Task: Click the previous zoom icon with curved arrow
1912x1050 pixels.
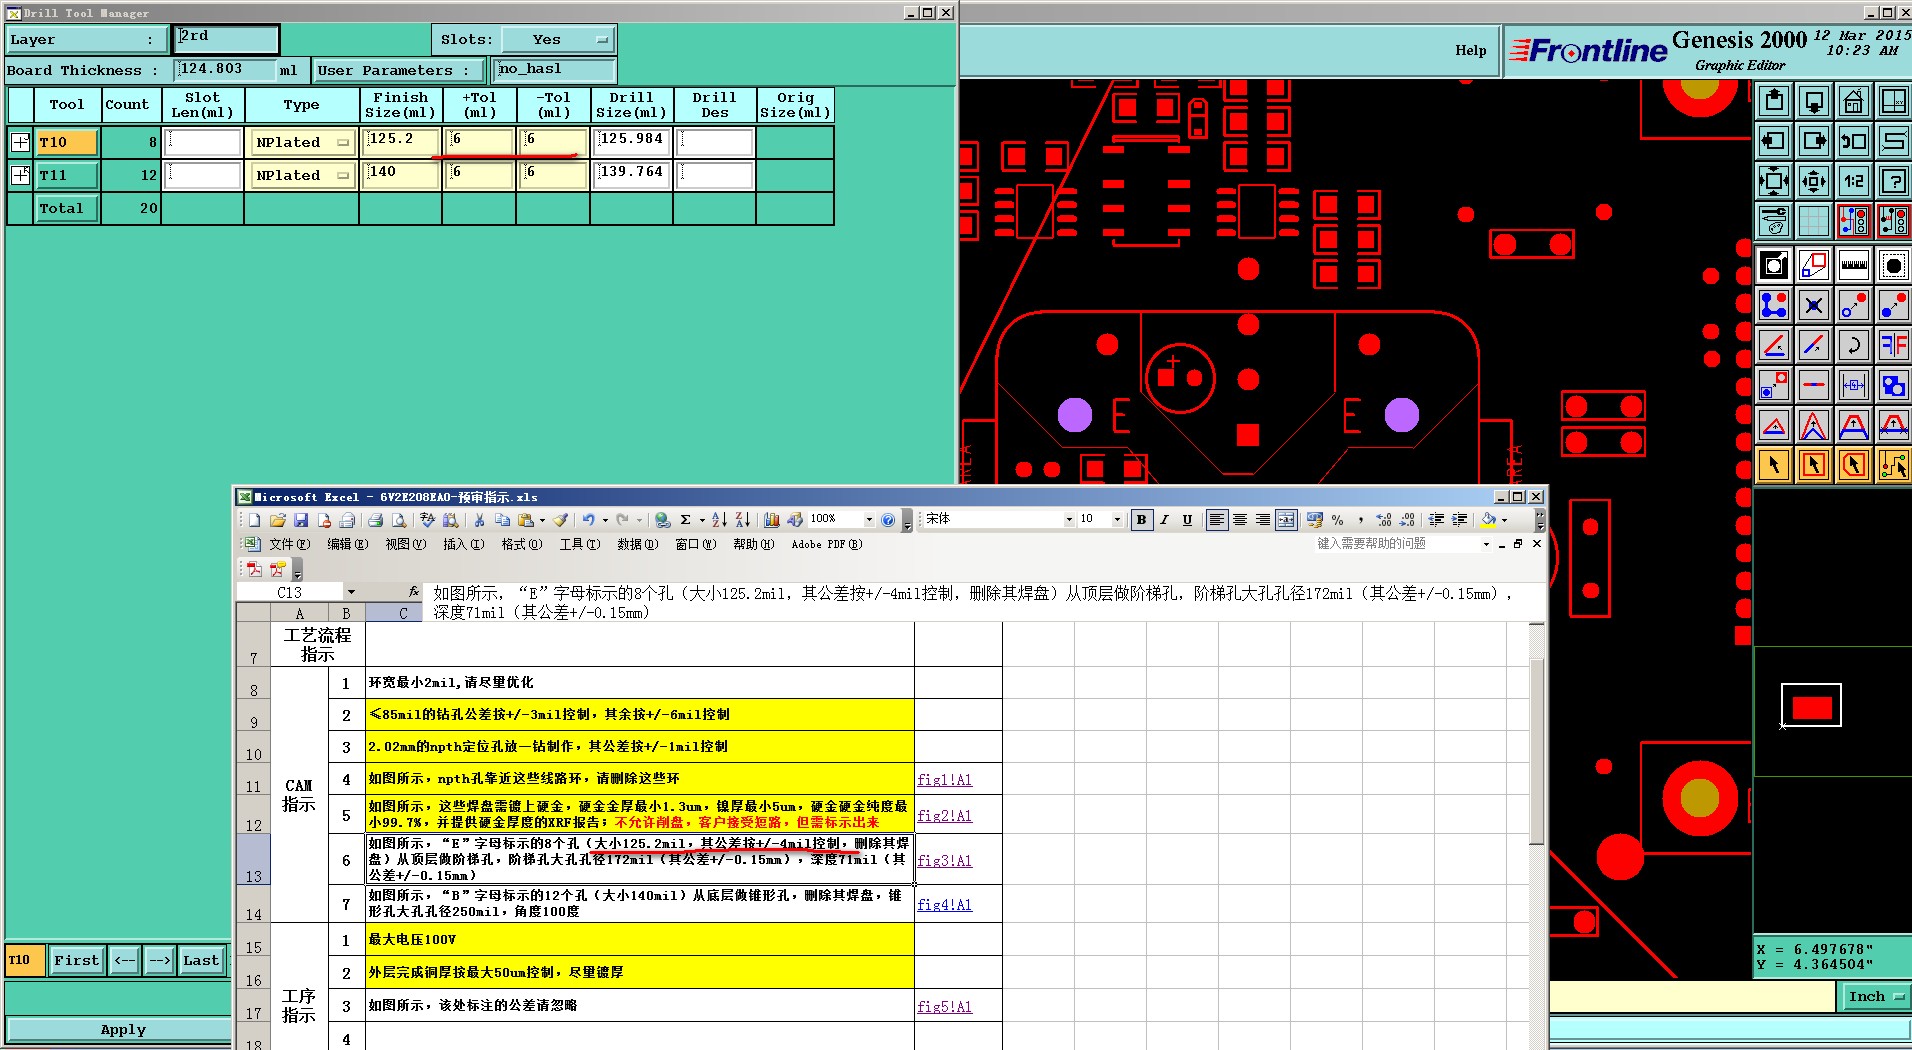Action: click(x=1853, y=141)
